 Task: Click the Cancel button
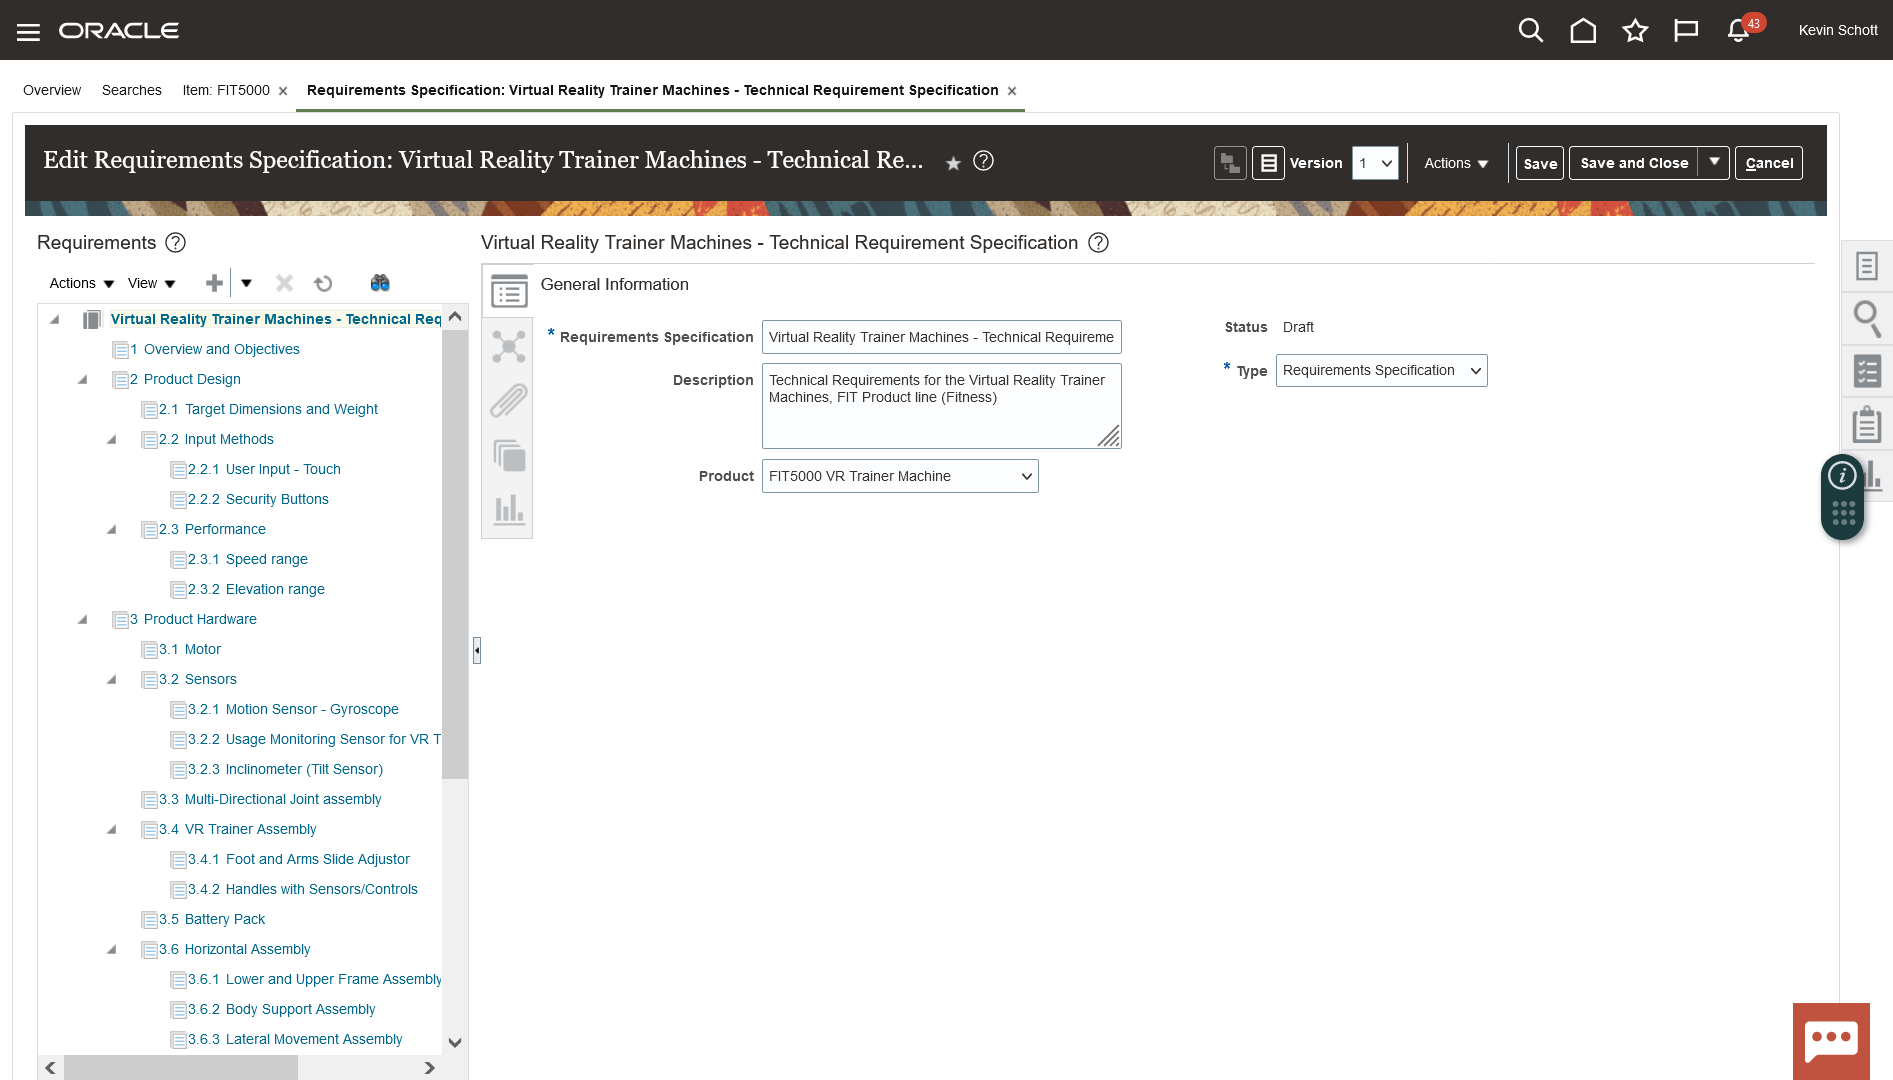point(1768,163)
